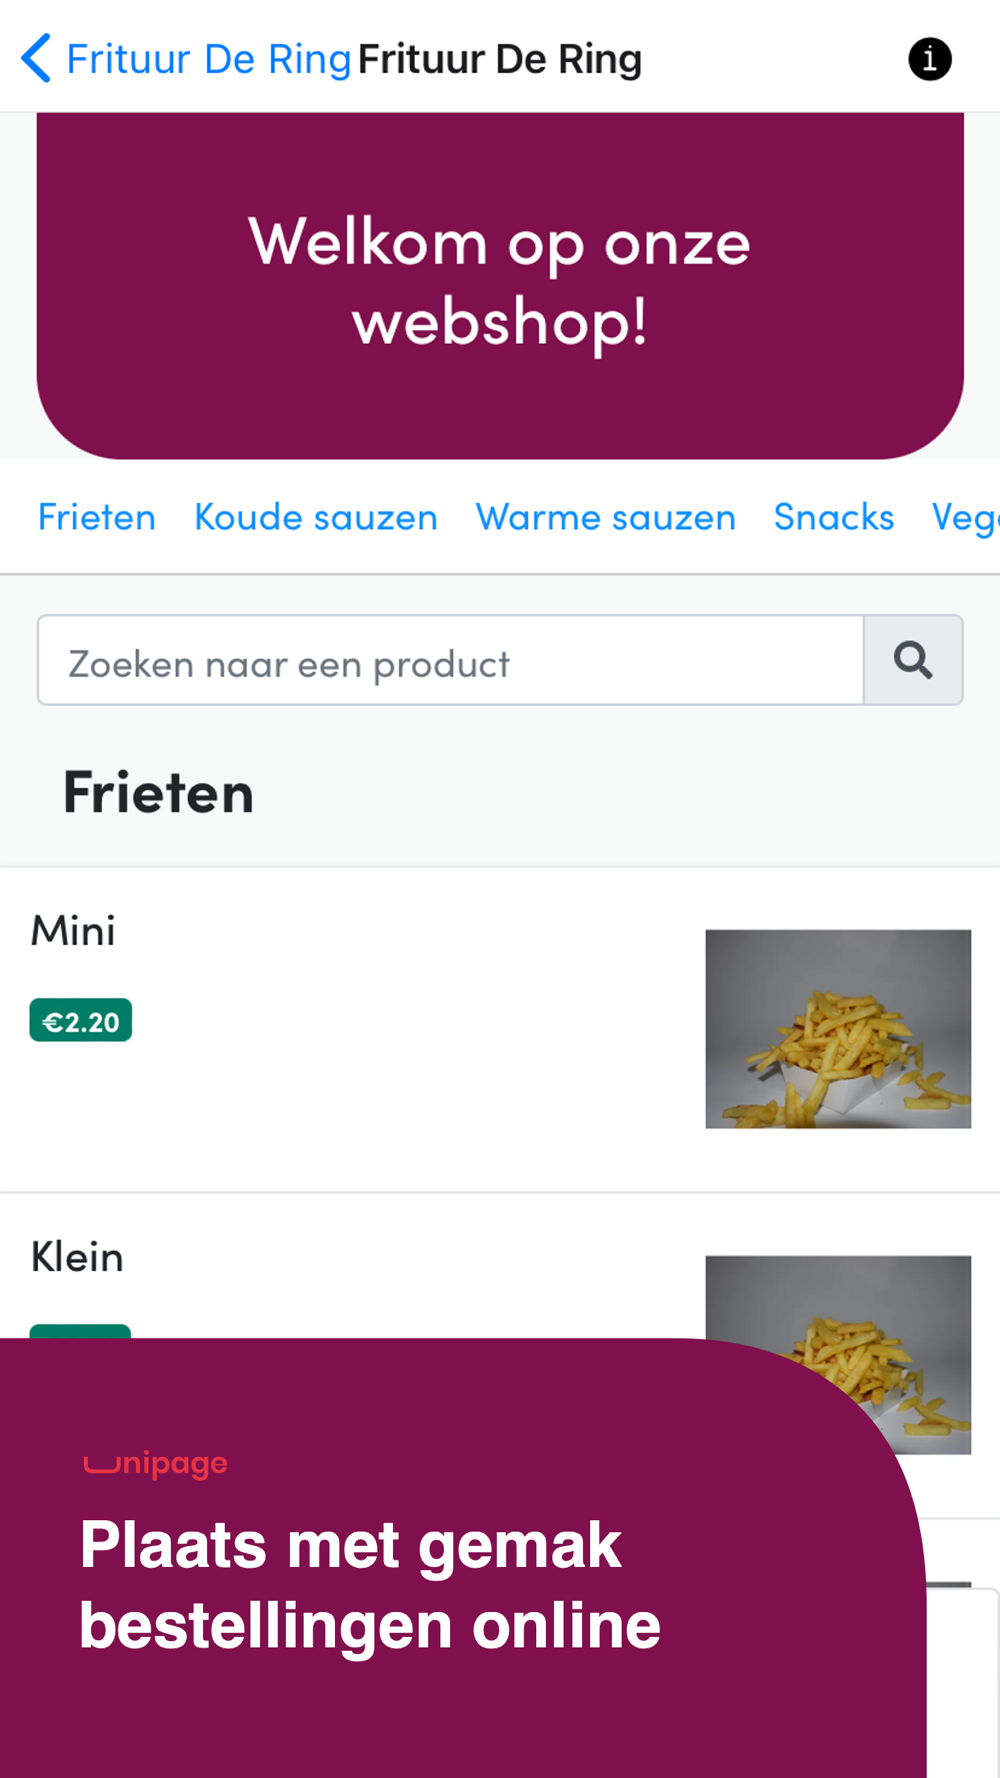Tap the €2.20 price badge
Image resolution: width=1000 pixels, height=1778 pixels.
coord(81,1020)
